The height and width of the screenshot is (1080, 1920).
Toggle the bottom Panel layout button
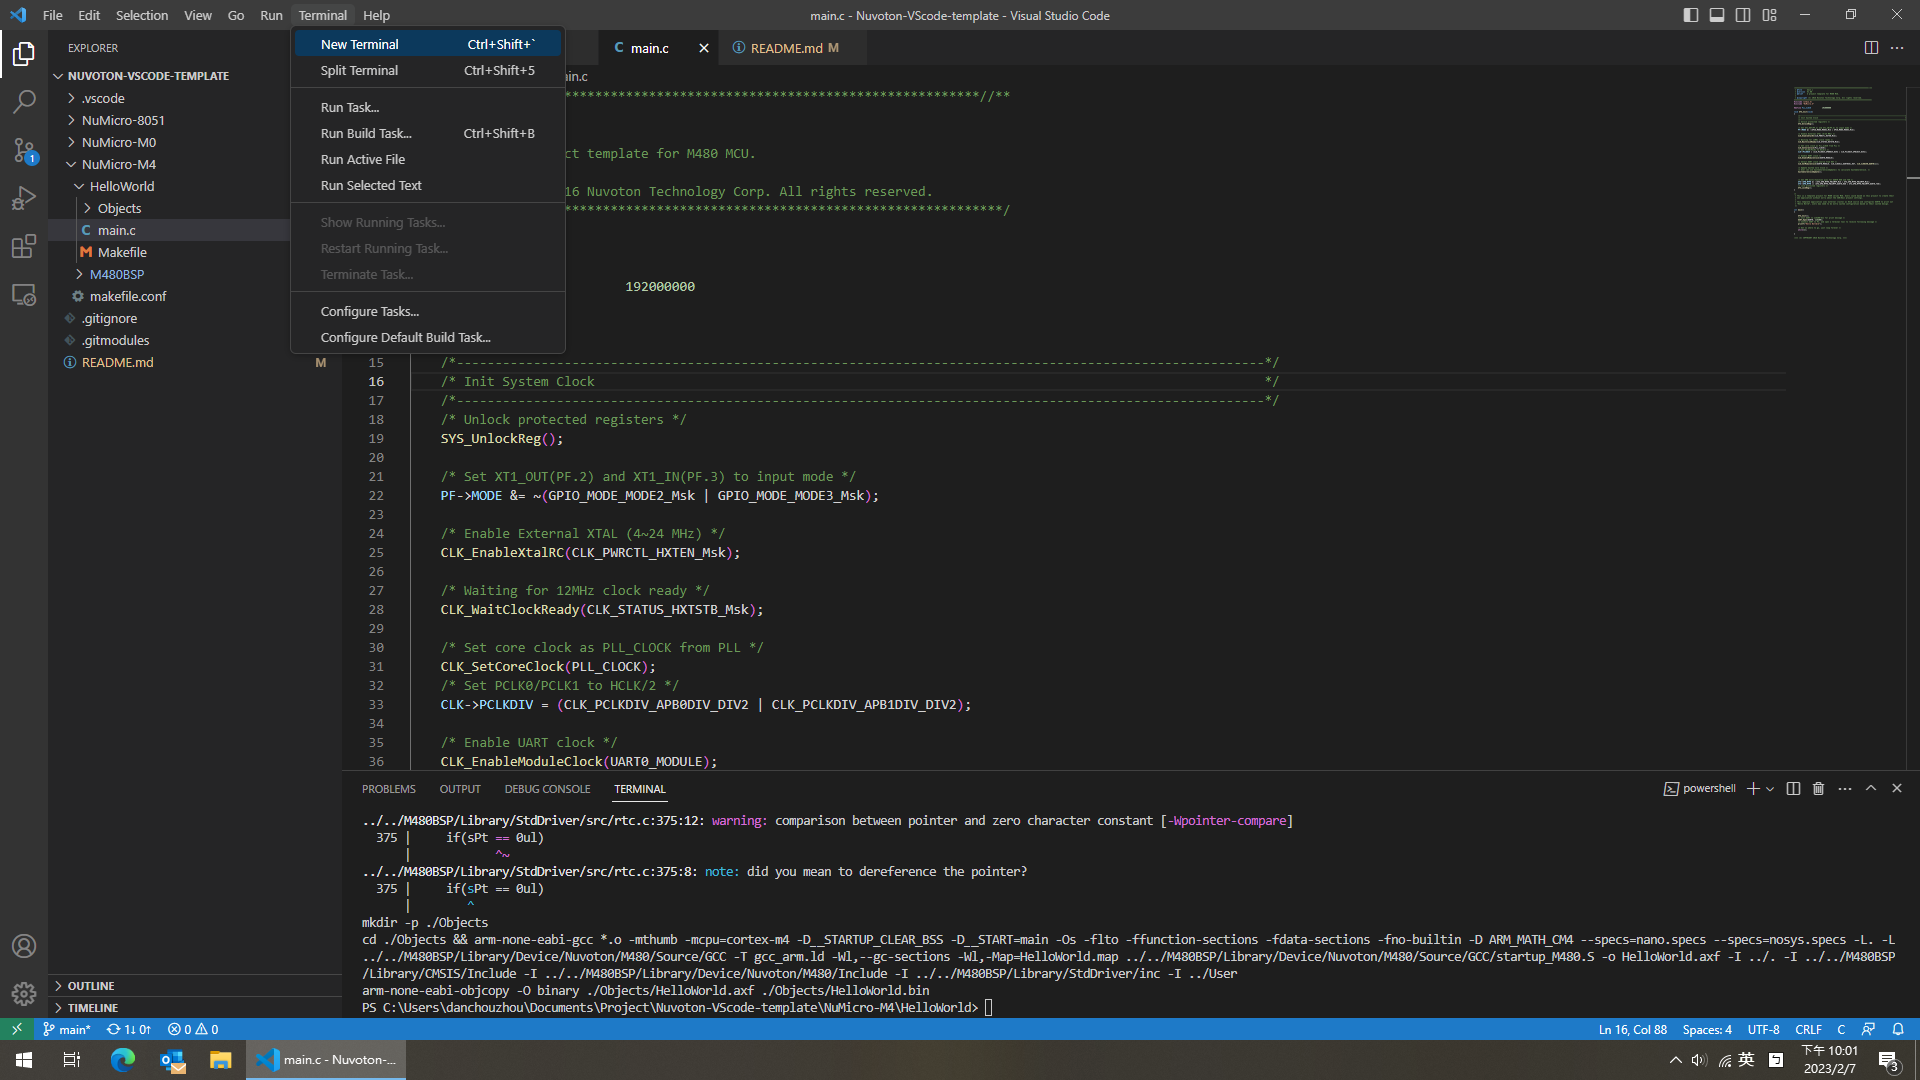pos(1717,15)
